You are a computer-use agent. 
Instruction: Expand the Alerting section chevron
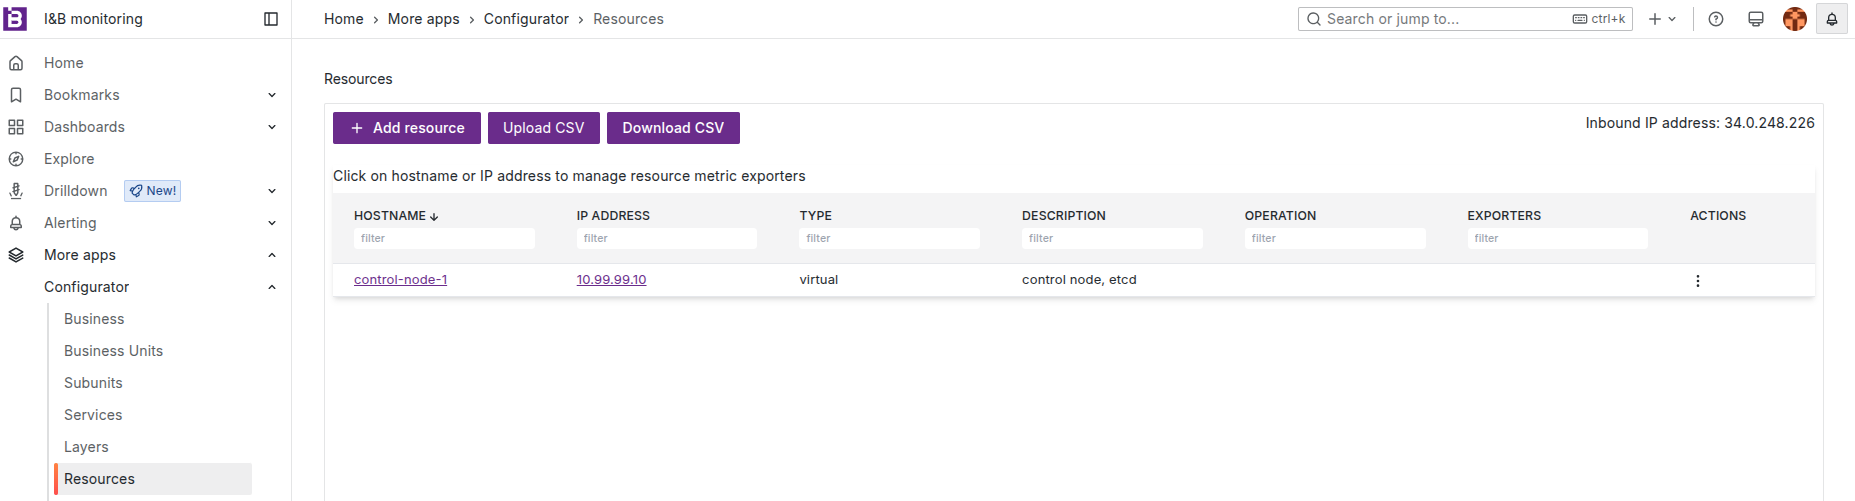272,223
